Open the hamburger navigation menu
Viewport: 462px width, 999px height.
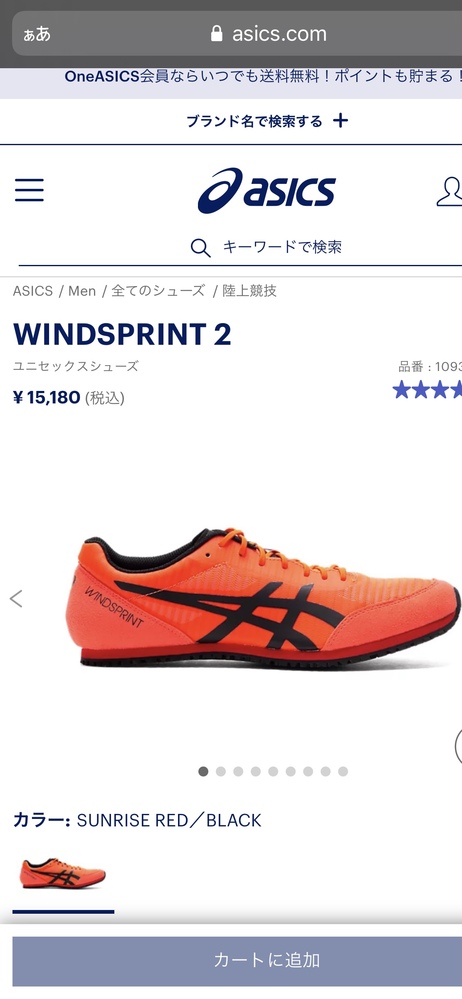(29, 190)
